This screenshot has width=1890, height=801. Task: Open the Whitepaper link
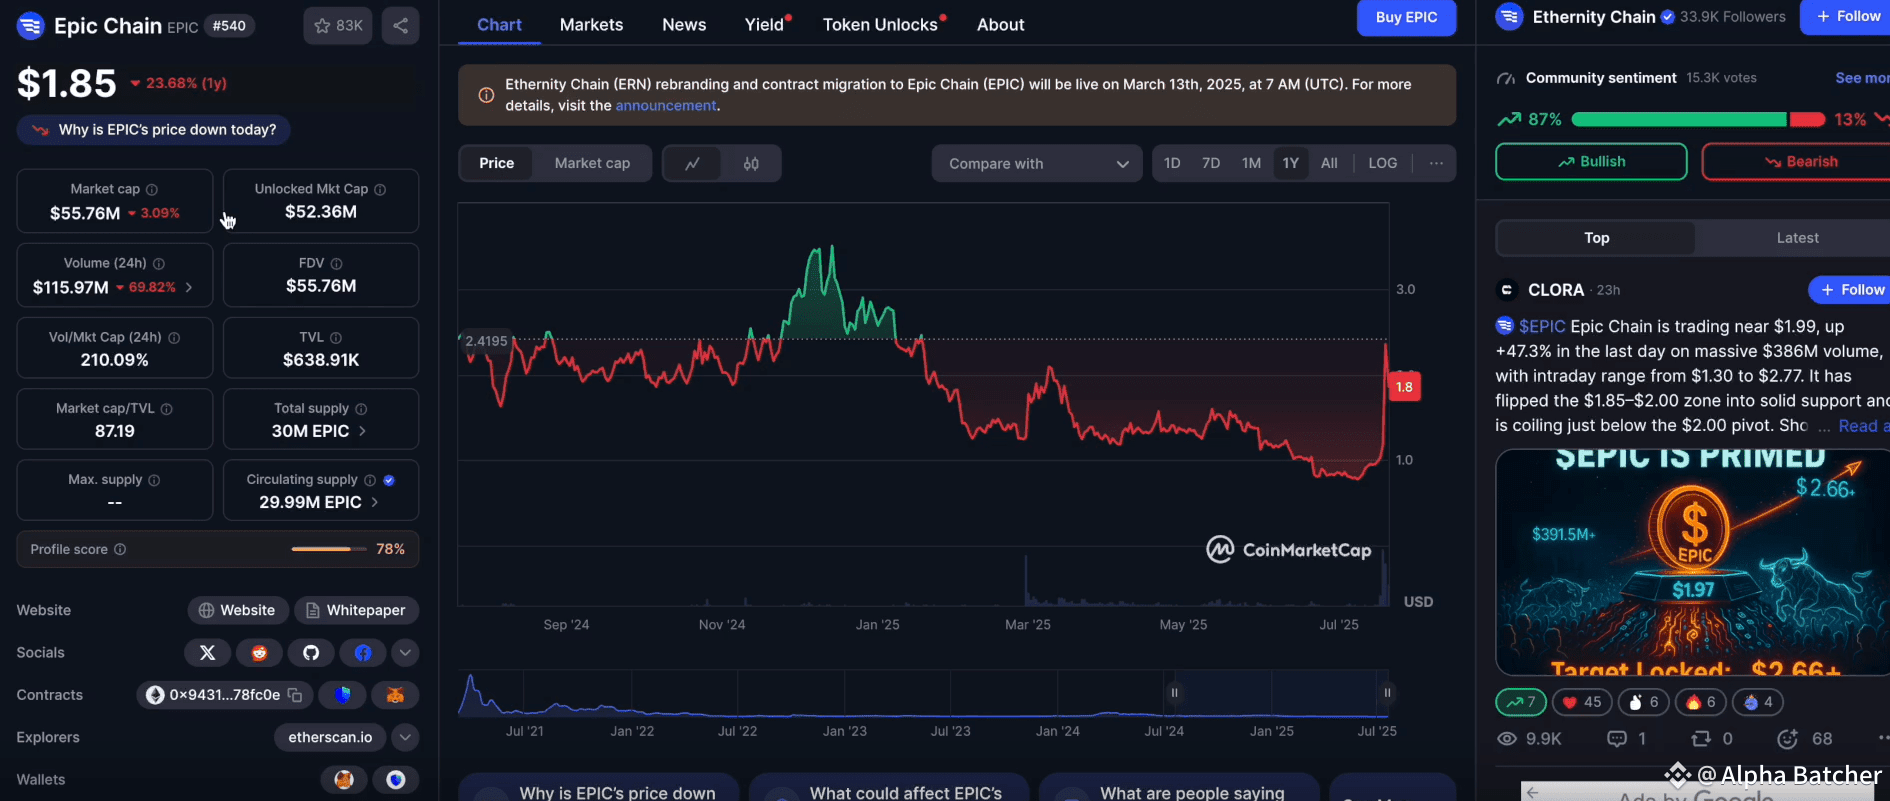[x=356, y=611]
